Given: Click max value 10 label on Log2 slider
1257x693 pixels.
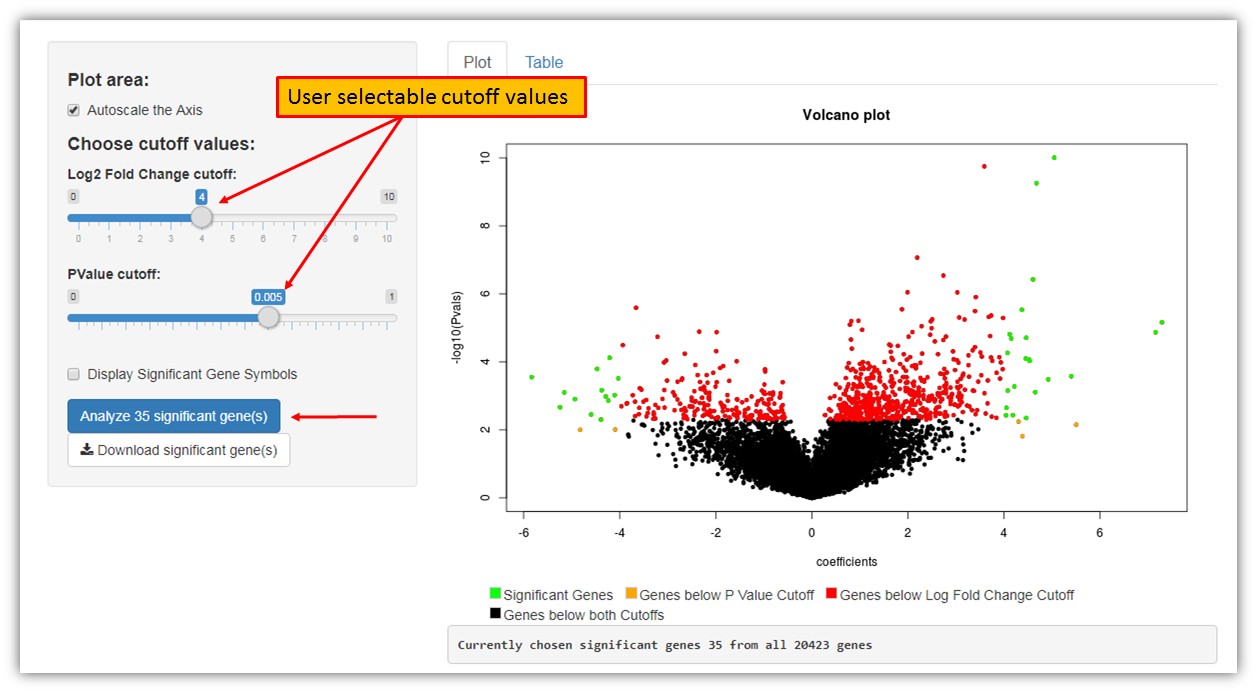Looking at the screenshot, I should point(389,197).
